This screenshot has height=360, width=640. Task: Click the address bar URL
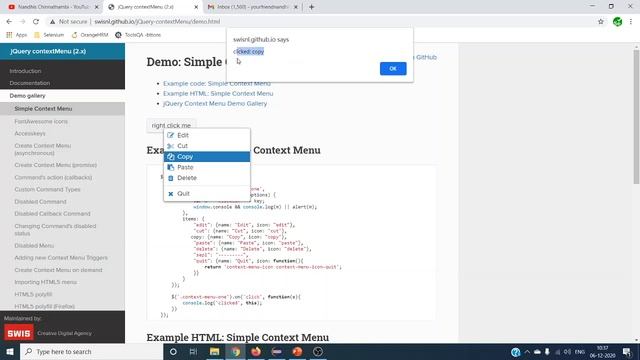[157, 22]
